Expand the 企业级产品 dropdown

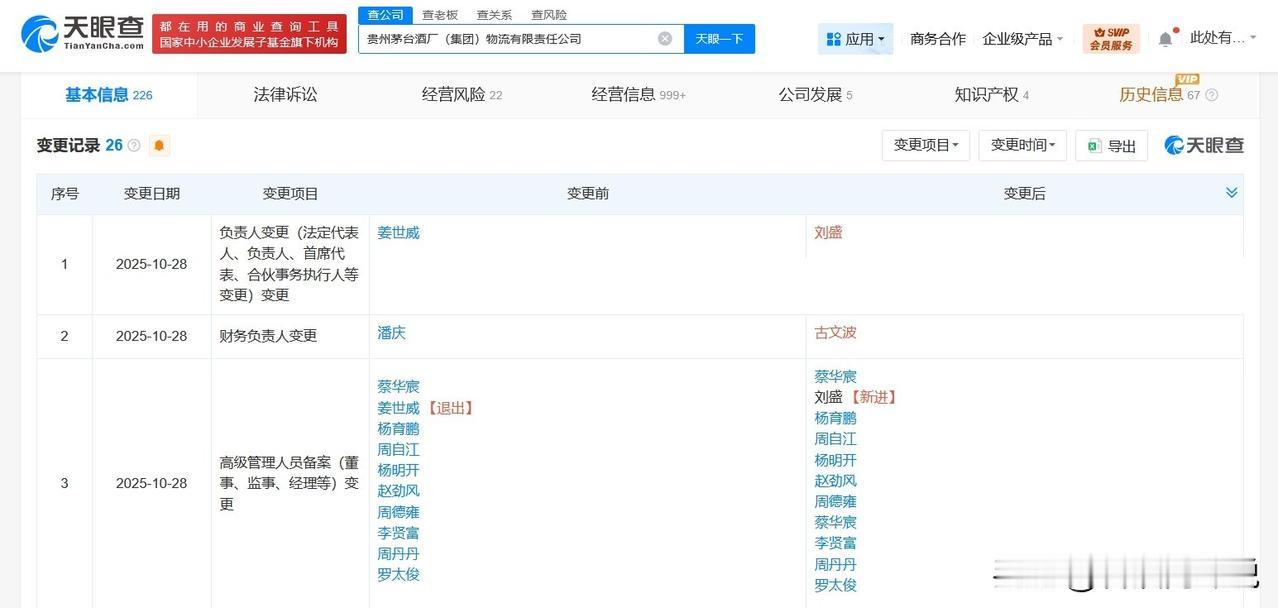pos(1023,39)
